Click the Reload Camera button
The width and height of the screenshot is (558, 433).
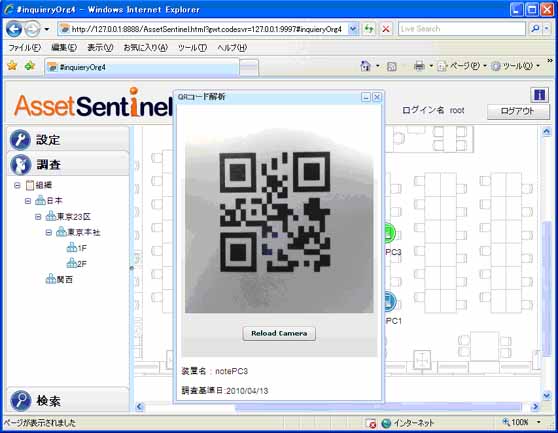(x=279, y=333)
